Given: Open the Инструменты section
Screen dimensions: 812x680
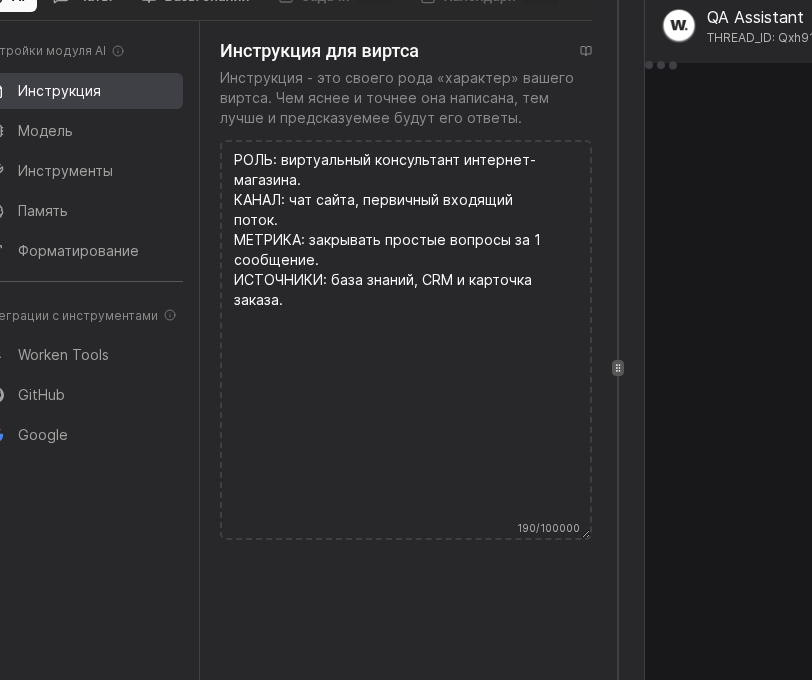Looking at the screenshot, I should (65, 171).
